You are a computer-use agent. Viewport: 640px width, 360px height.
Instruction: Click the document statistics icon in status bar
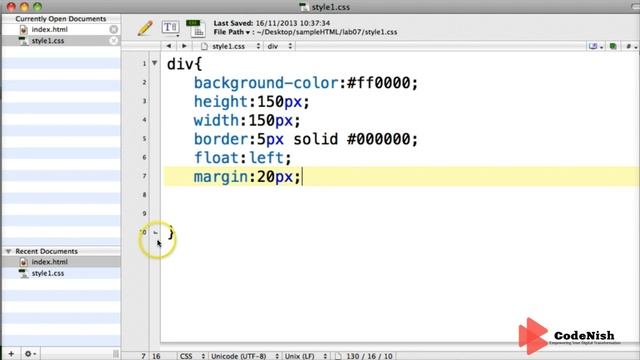coord(338,356)
